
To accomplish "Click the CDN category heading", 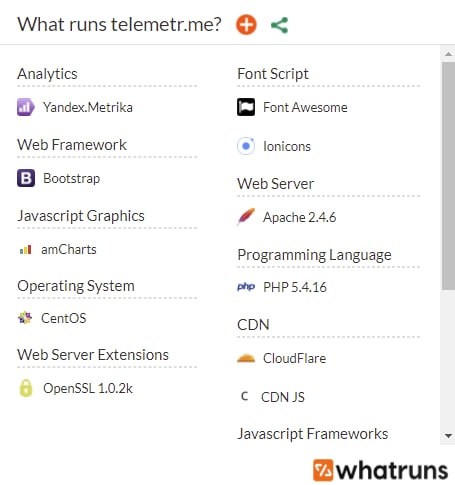I will 253,325.
